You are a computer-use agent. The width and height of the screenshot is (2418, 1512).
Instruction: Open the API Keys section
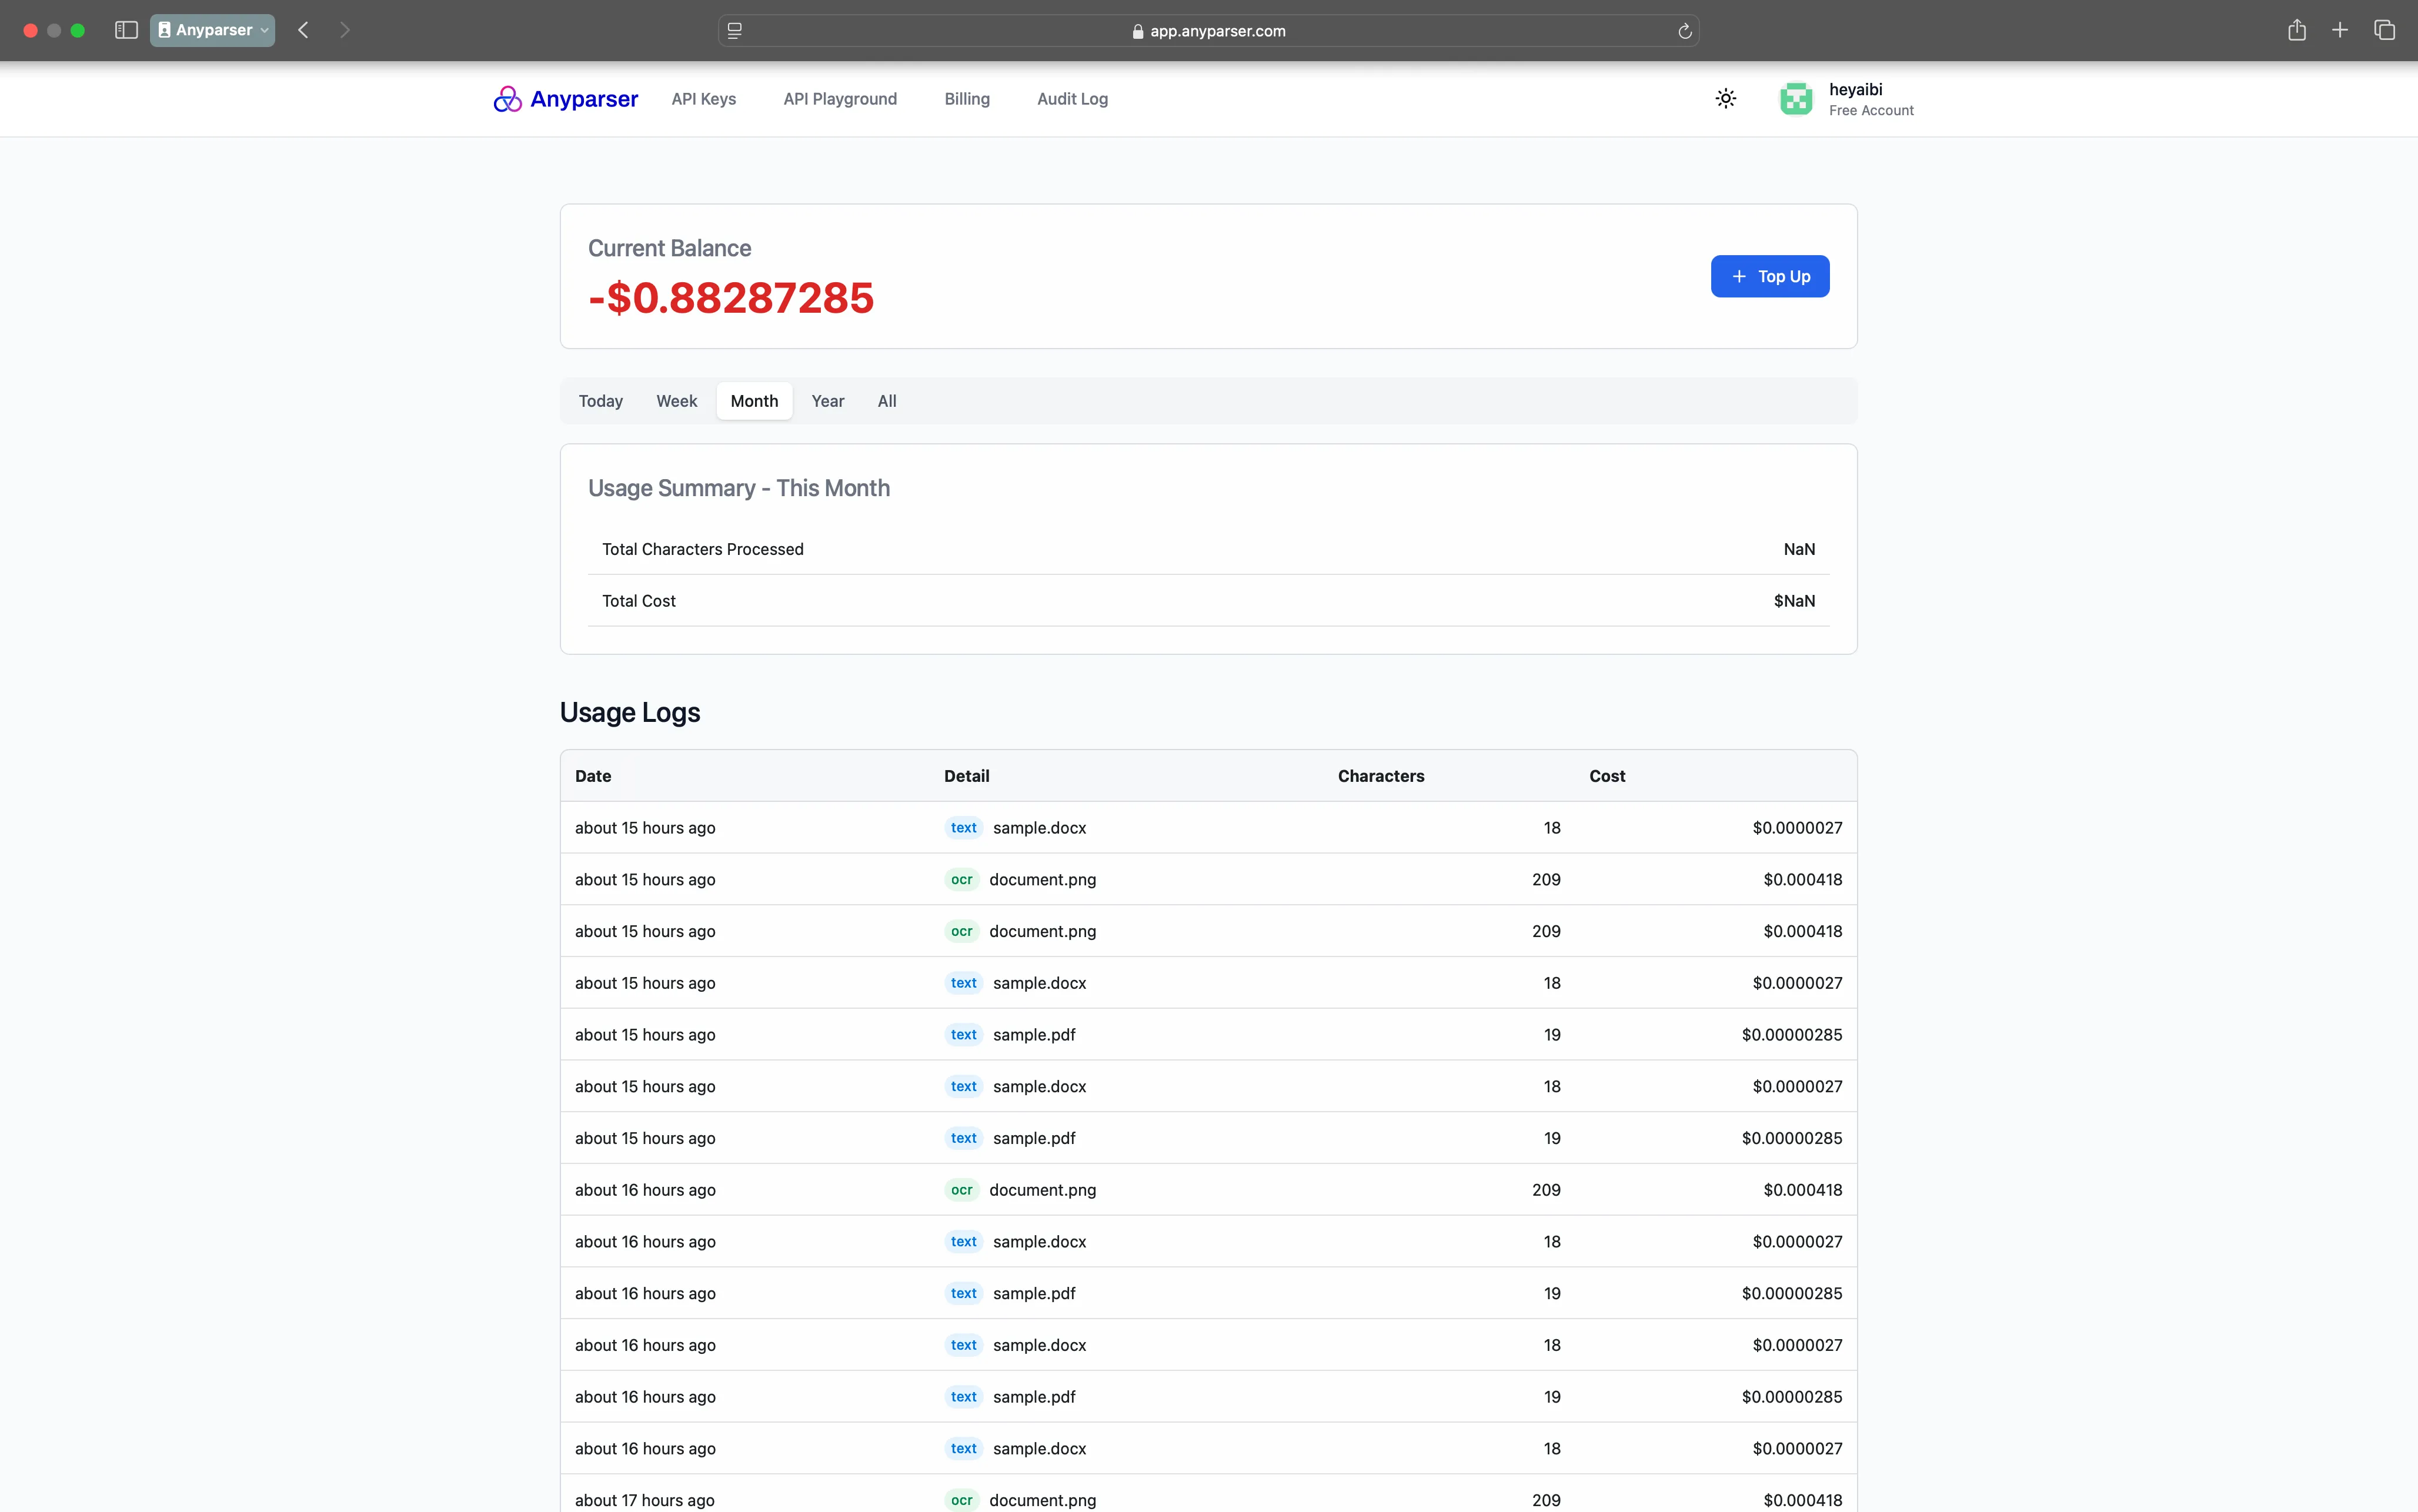pos(703,99)
